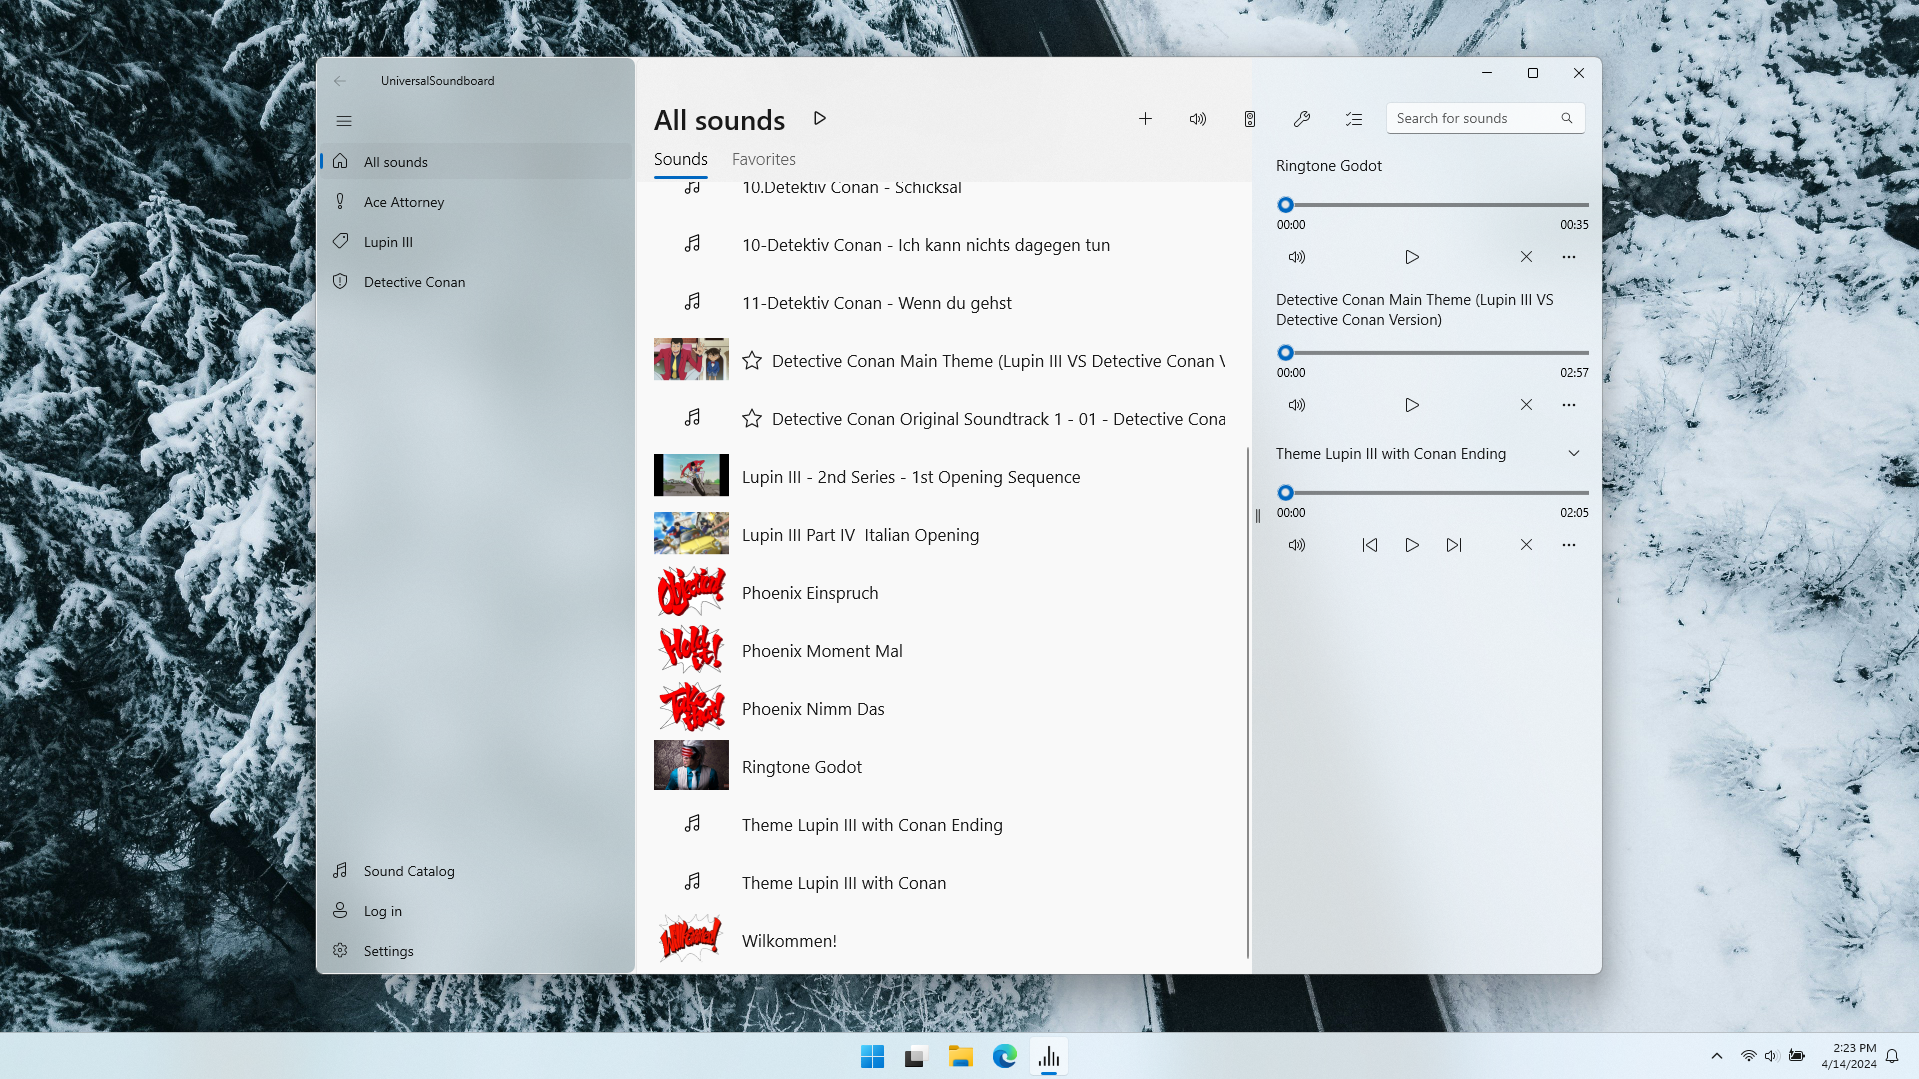Image resolution: width=1919 pixels, height=1079 pixels.
Task: Toggle the multi-select list icon
Action: [x=1354, y=119]
